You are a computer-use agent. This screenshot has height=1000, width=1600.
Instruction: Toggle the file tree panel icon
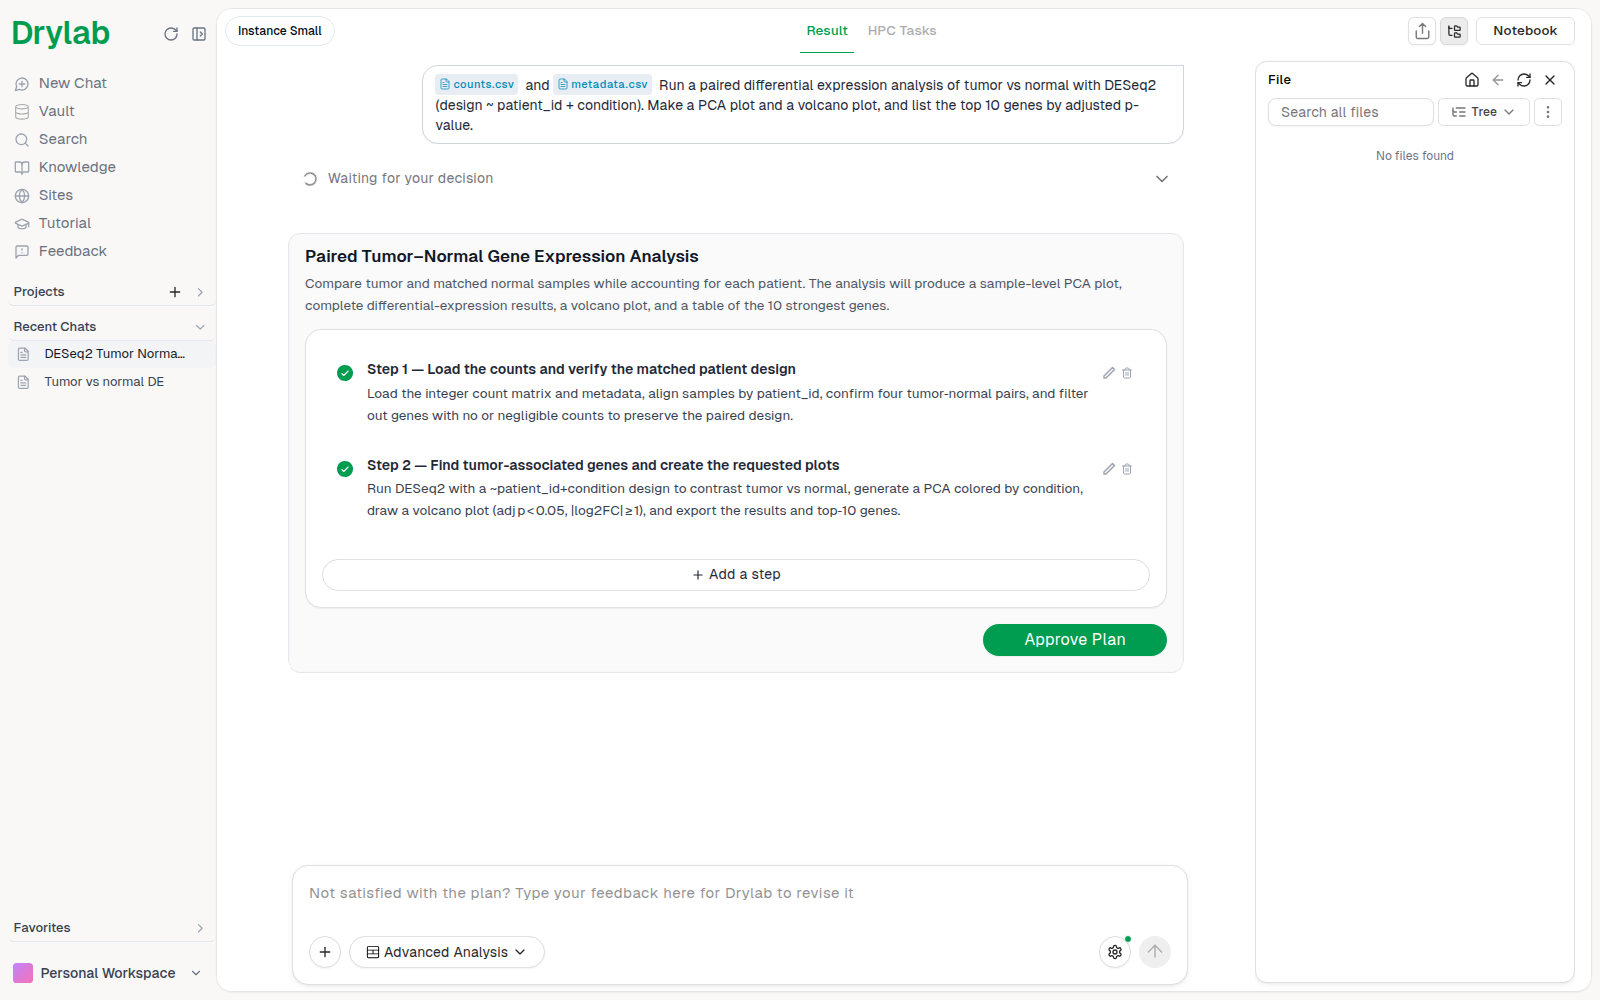coord(1454,31)
